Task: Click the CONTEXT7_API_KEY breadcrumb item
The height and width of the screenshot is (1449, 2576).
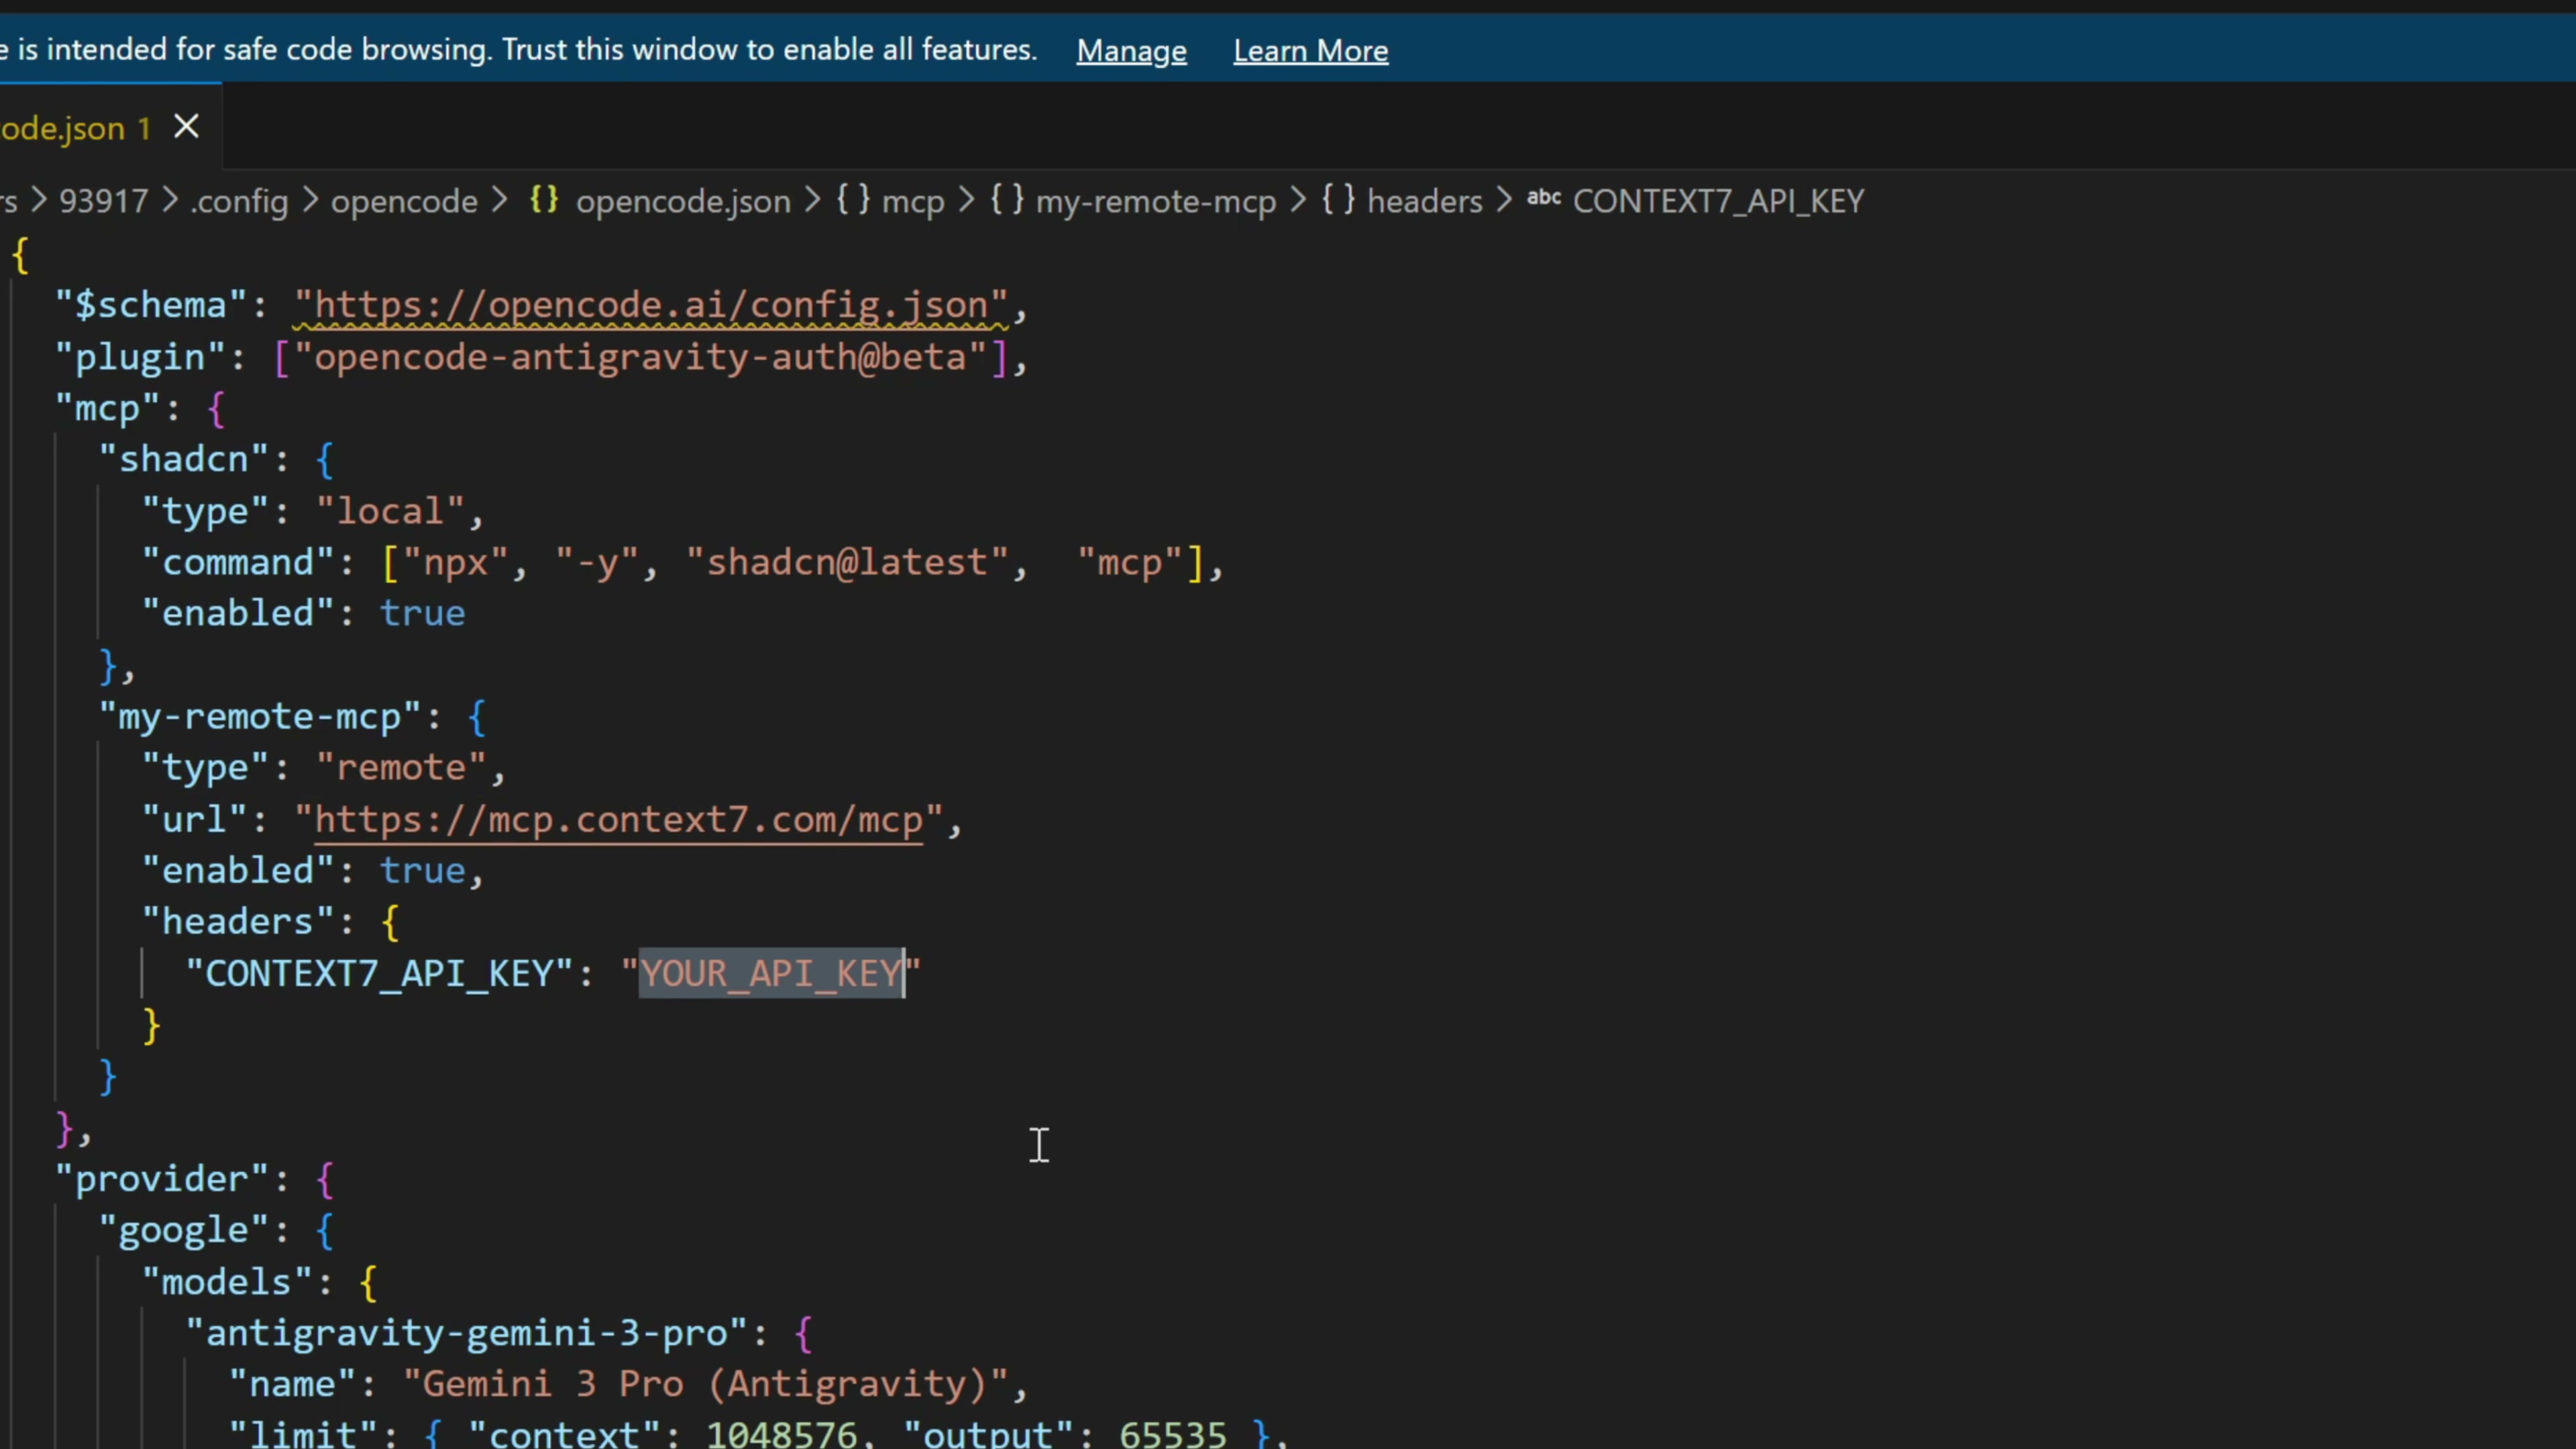Action: [x=1718, y=201]
